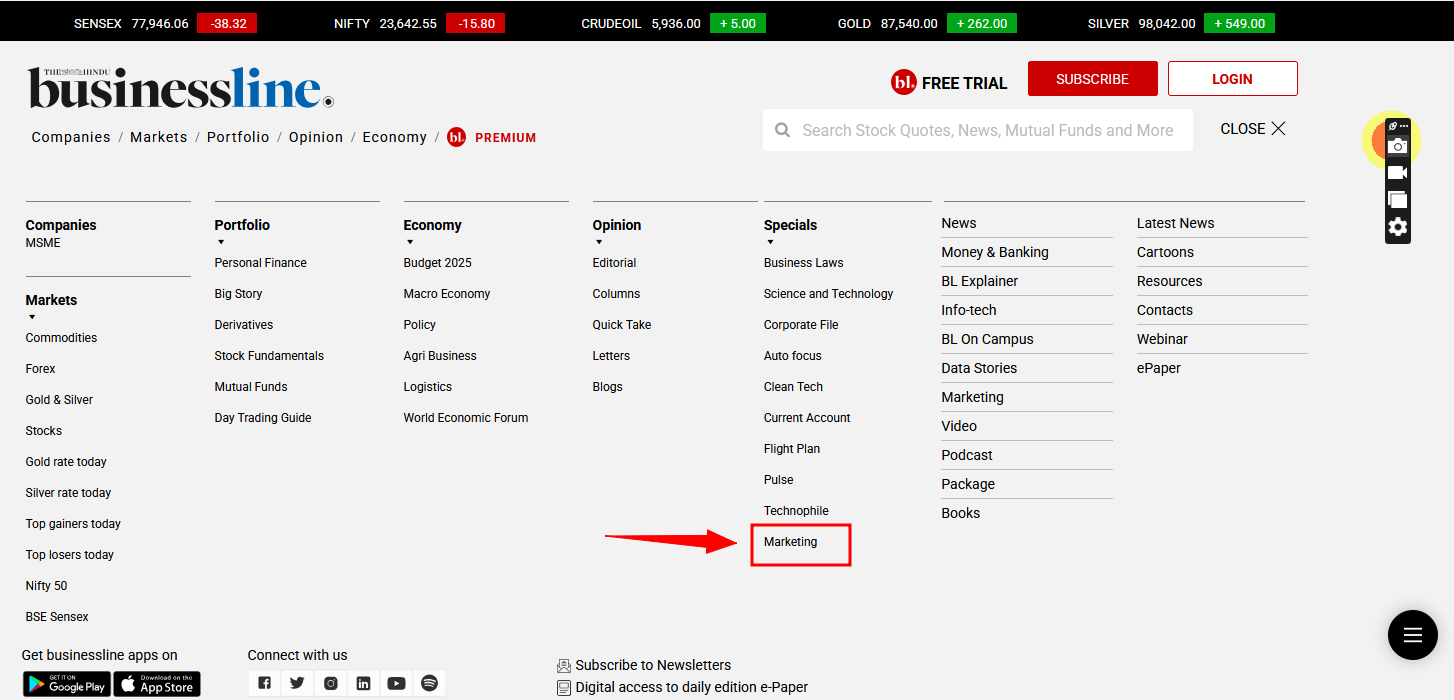Open the YouTube social icon

396,683
